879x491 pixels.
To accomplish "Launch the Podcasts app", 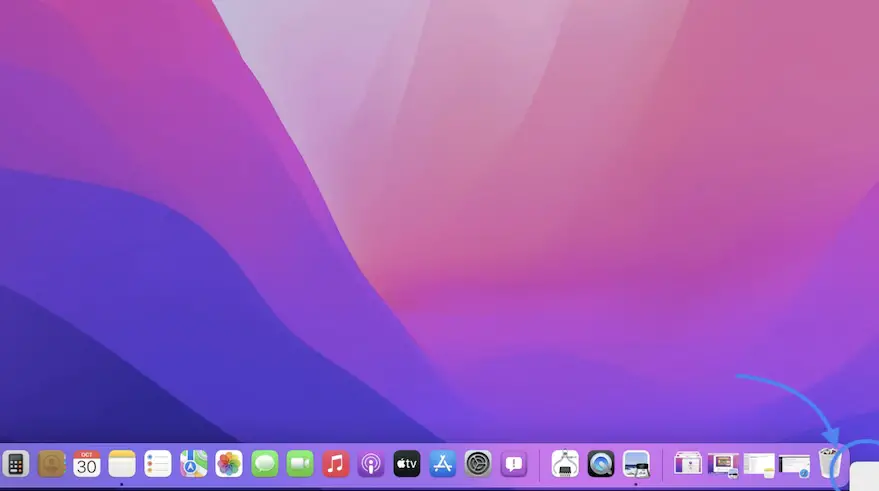I will coord(371,464).
